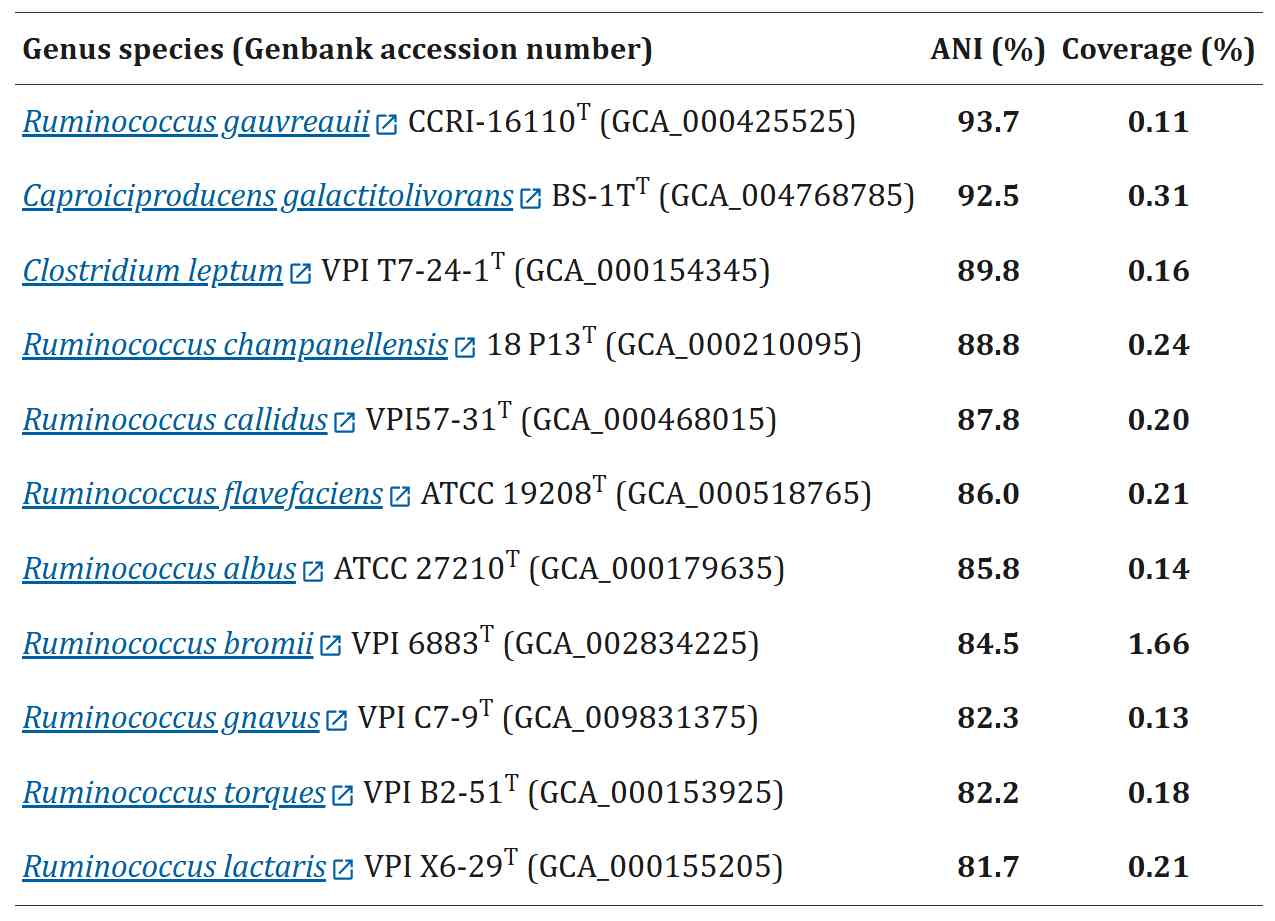Open the Ruminococcus champanellensis link
Image resolution: width=1275 pixels, height=921 pixels.
point(235,346)
